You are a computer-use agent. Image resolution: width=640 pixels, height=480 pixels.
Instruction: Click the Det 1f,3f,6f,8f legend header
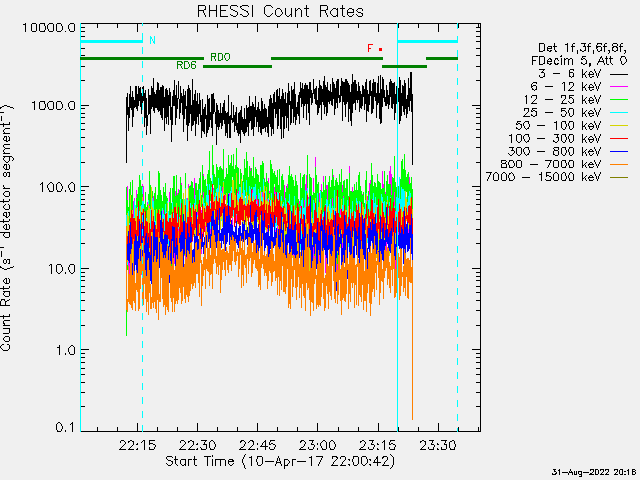(582, 48)
